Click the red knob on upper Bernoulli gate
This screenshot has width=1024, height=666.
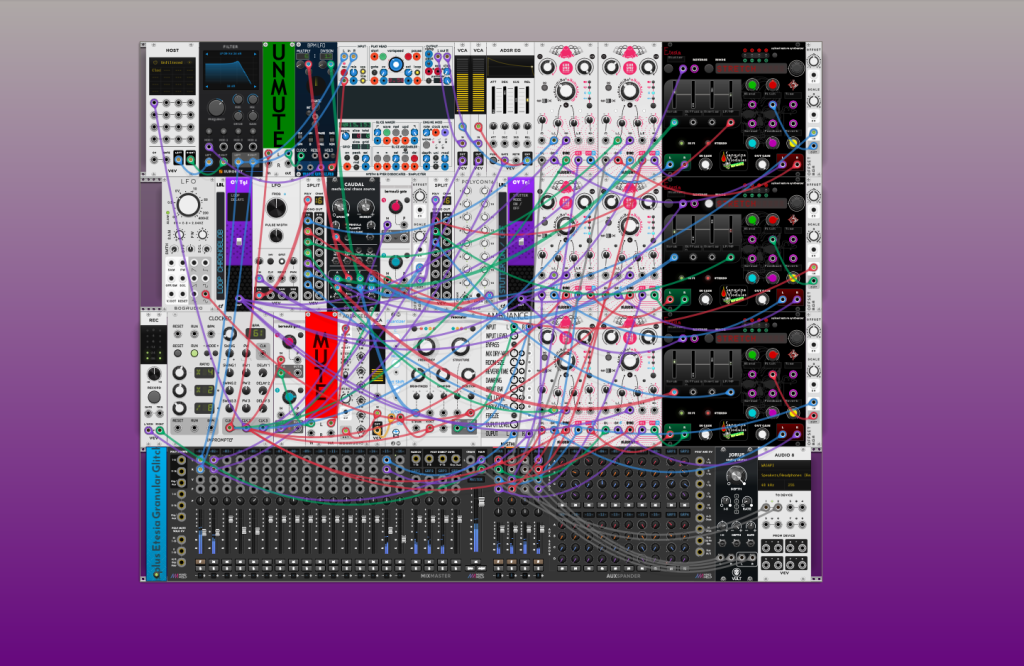click(x=395, y=207)
